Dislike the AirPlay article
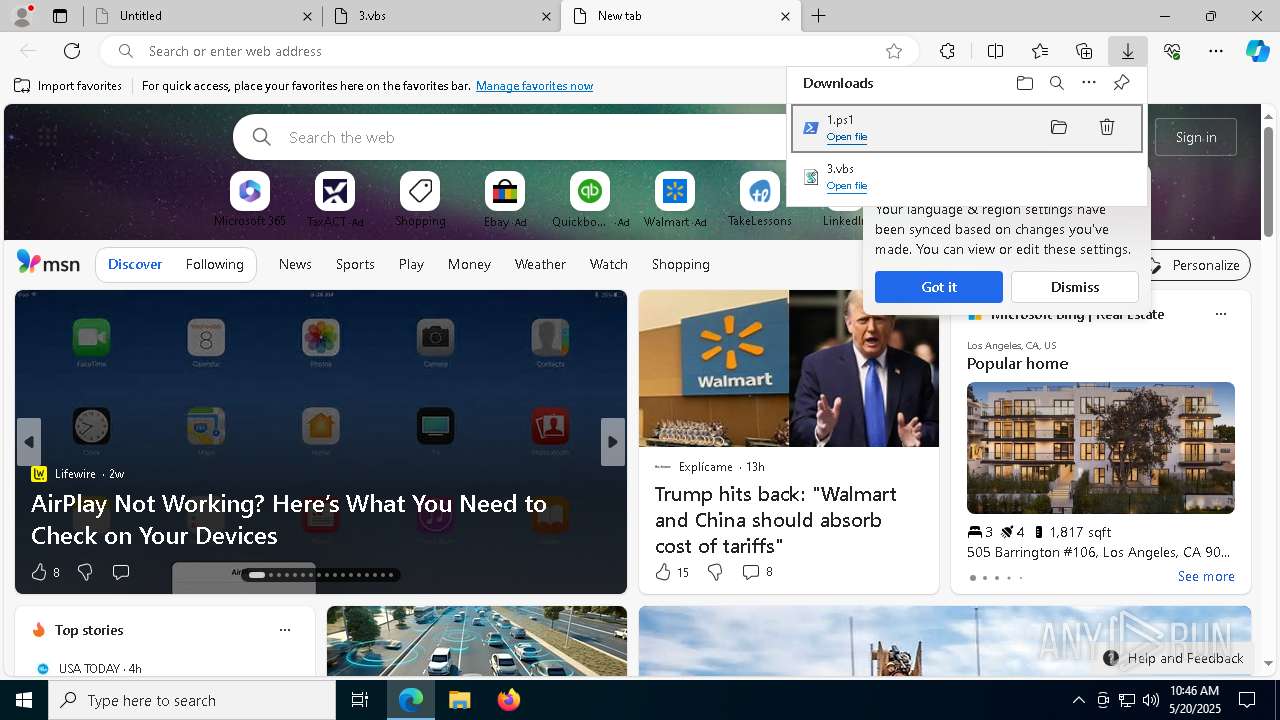This screenshot has height=720, width=1280. pyautogui.click(x=85, y=572)
